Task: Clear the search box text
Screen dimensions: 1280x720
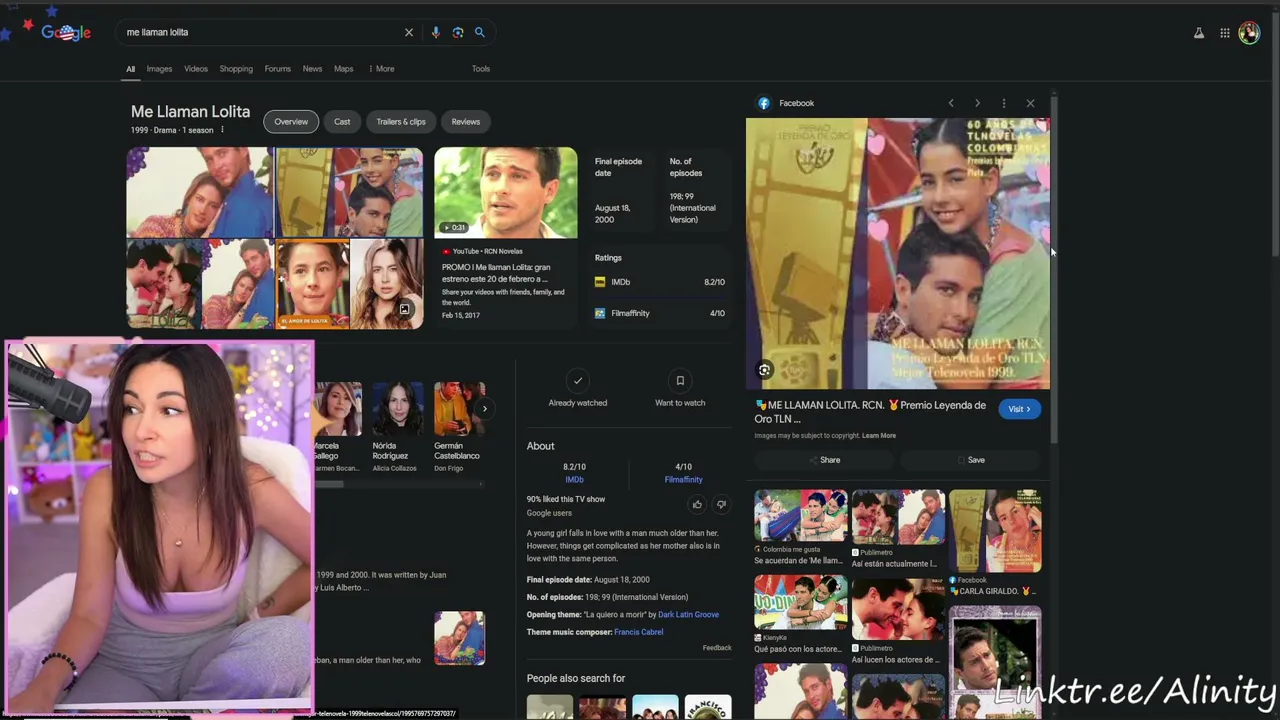Action: tap(409, 32)
